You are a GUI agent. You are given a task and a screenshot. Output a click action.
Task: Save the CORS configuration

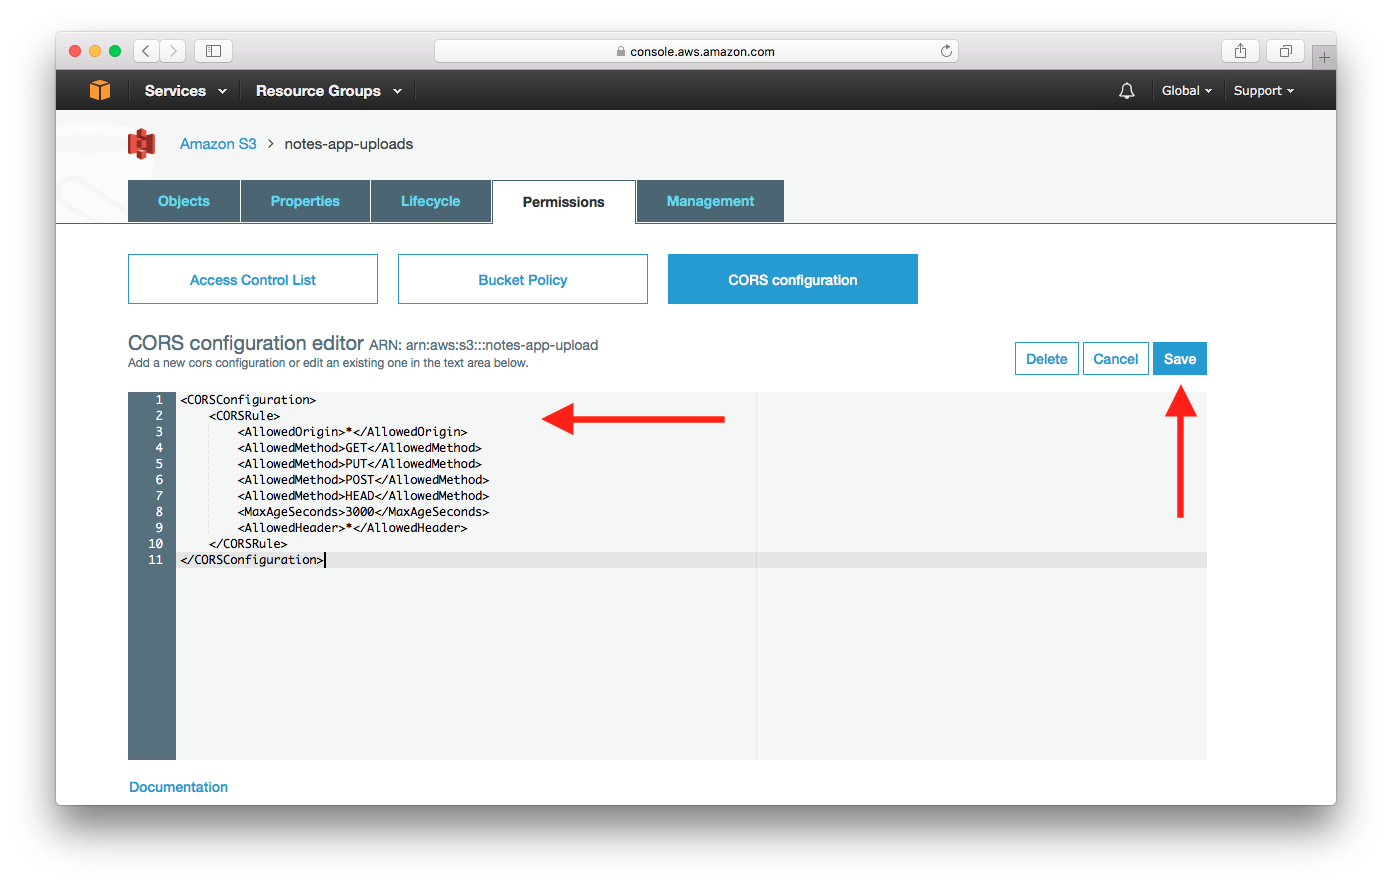click(x=1180, y=359)
